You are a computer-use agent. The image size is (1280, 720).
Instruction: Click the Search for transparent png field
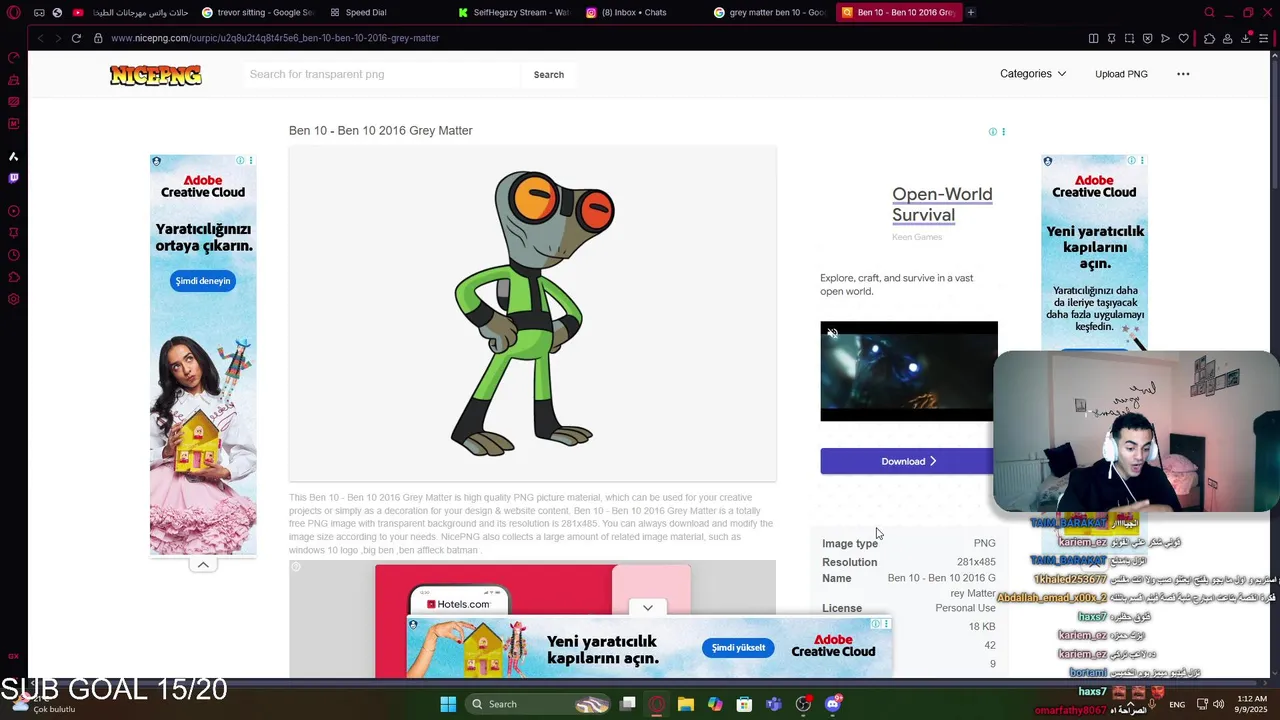382,74
